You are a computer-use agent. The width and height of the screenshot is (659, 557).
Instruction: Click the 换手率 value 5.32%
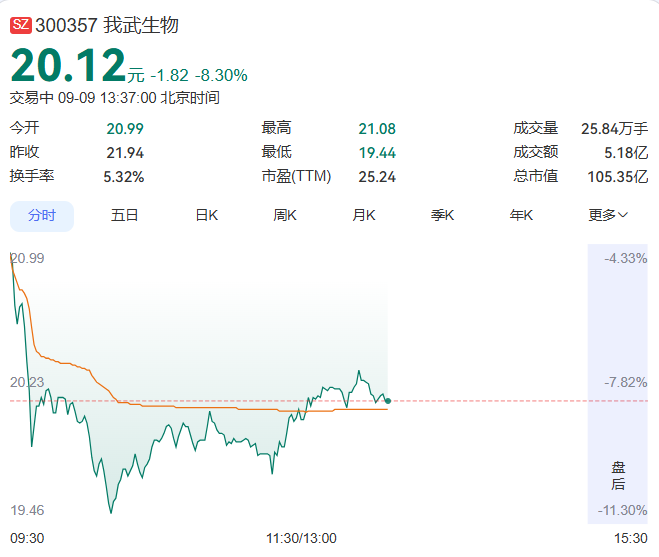click(x=124, y=177)
